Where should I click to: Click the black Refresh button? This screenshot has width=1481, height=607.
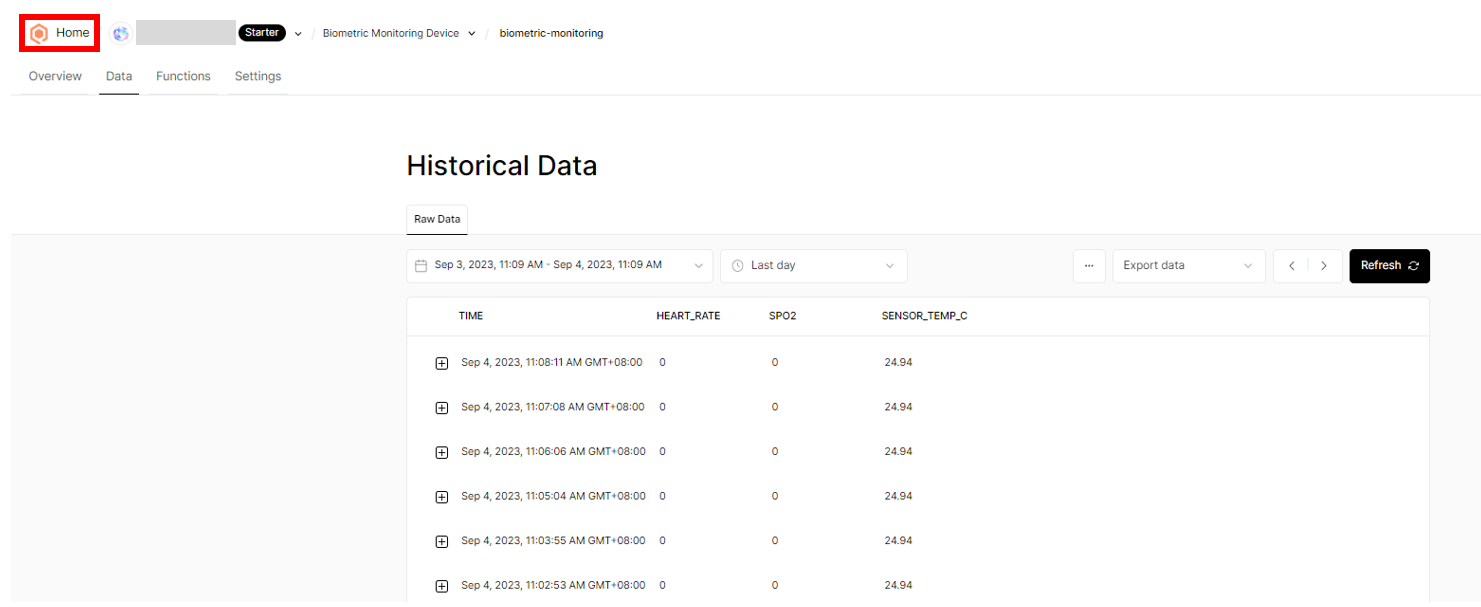1389,266
